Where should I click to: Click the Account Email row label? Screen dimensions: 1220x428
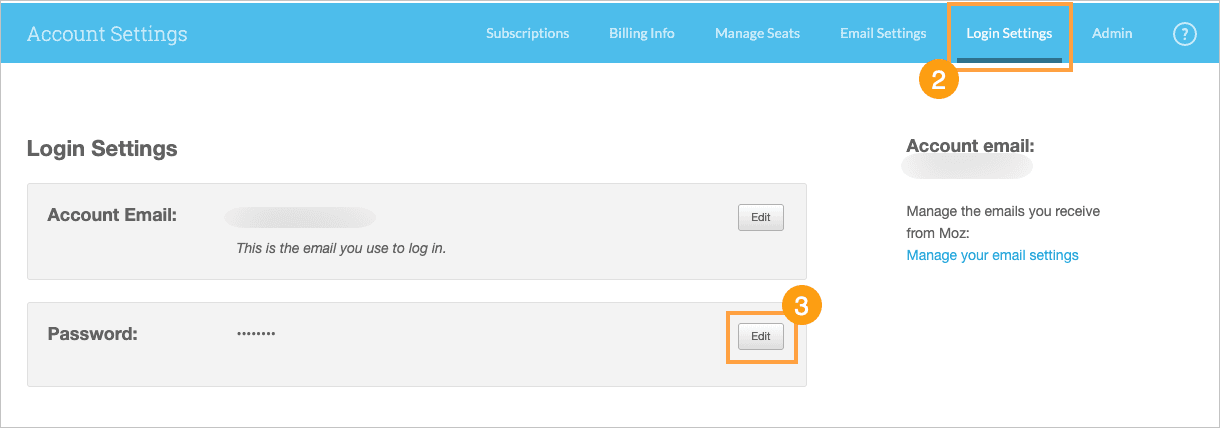pos(112,215)
